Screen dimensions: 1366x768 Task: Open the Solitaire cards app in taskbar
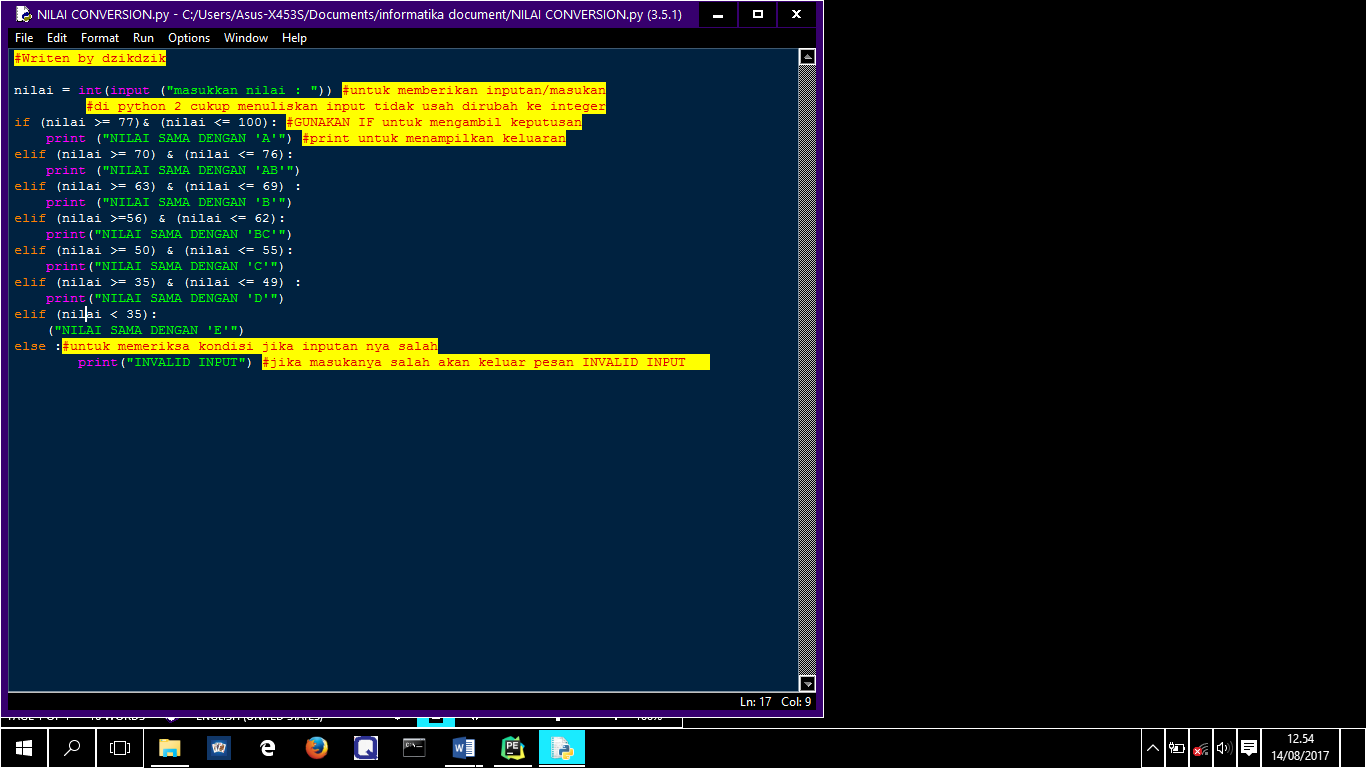219,747
